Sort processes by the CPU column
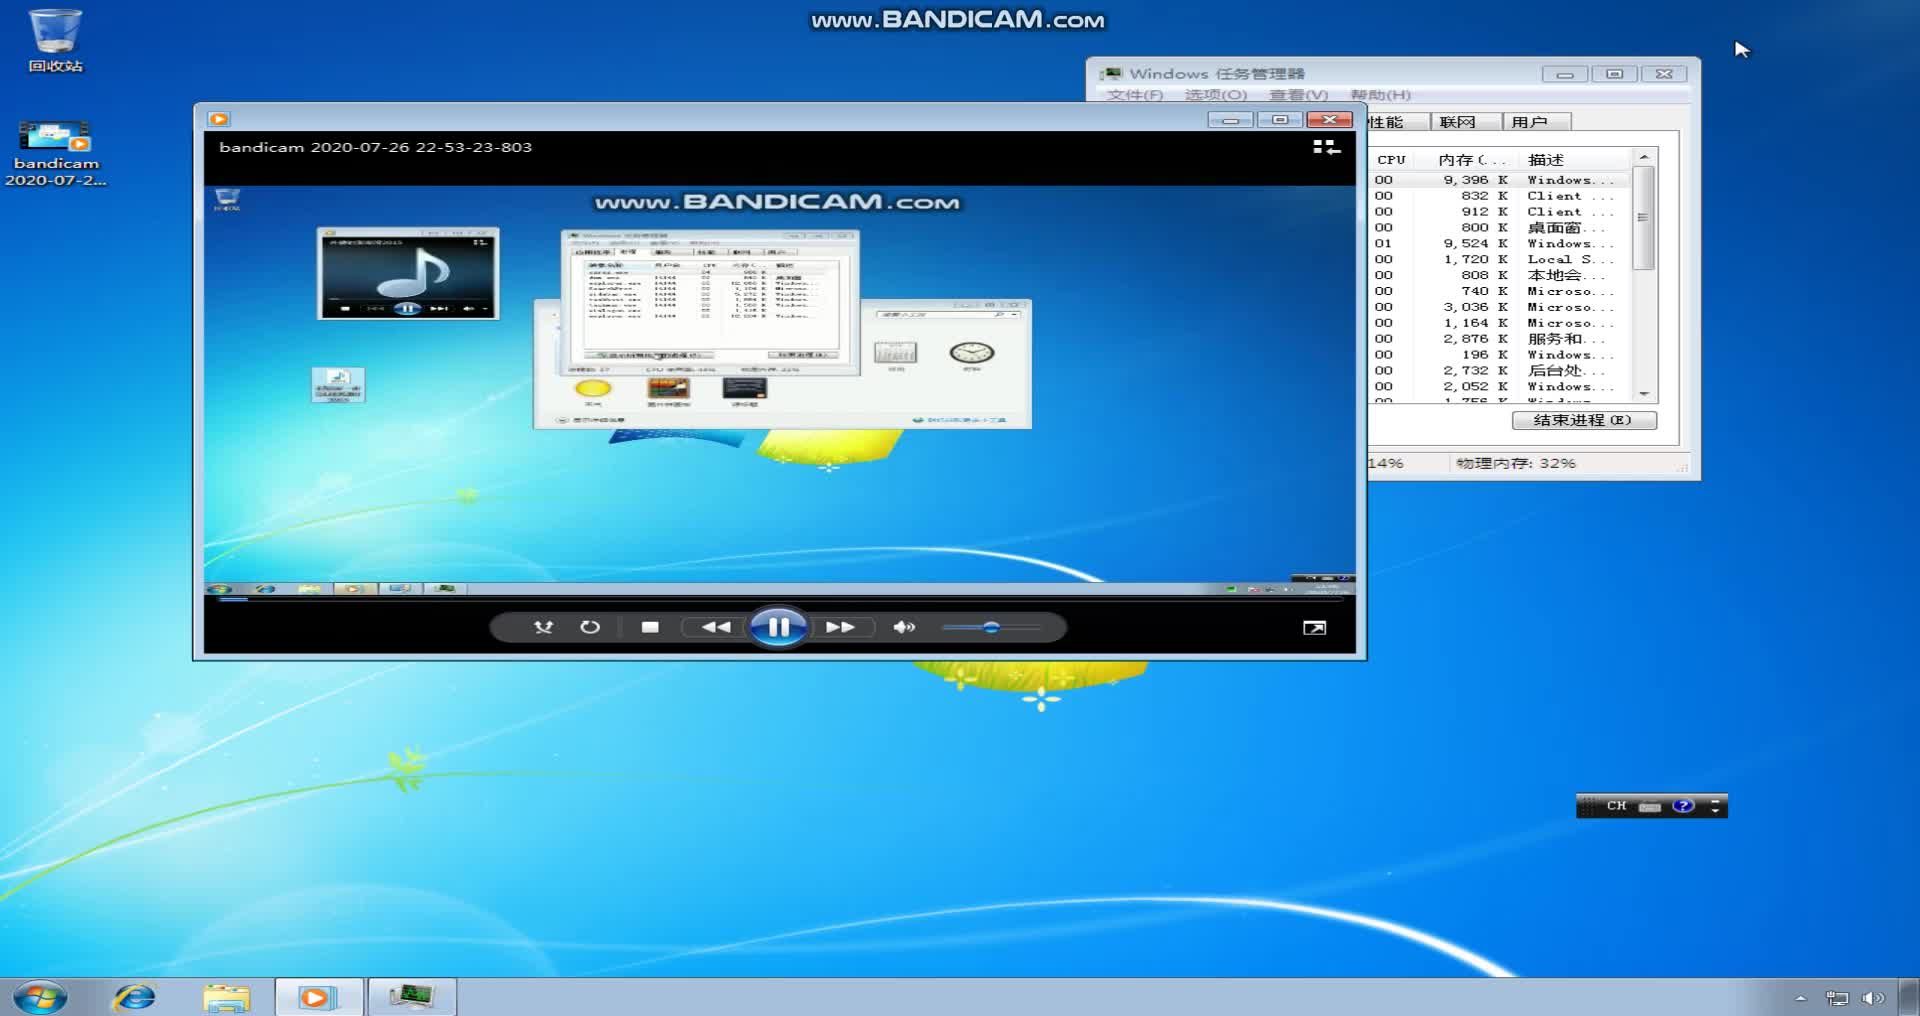 point(1391,160)
